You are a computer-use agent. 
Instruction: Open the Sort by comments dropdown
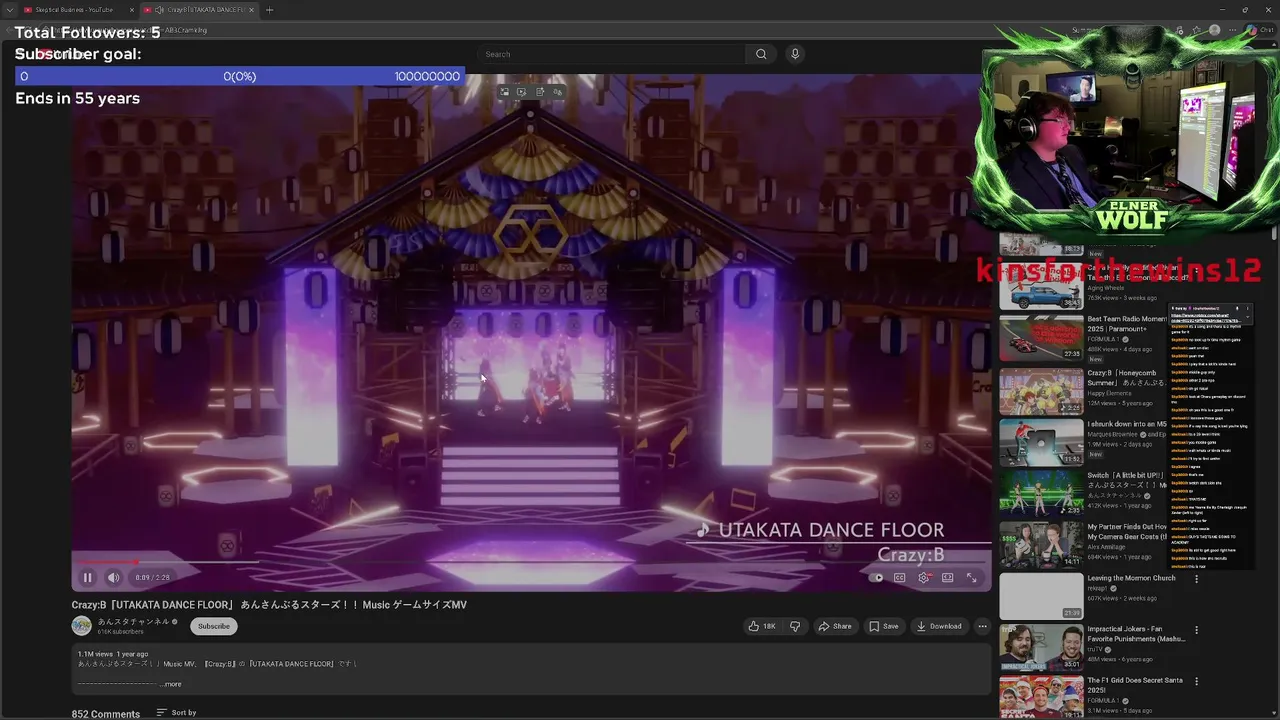[176, 713]
